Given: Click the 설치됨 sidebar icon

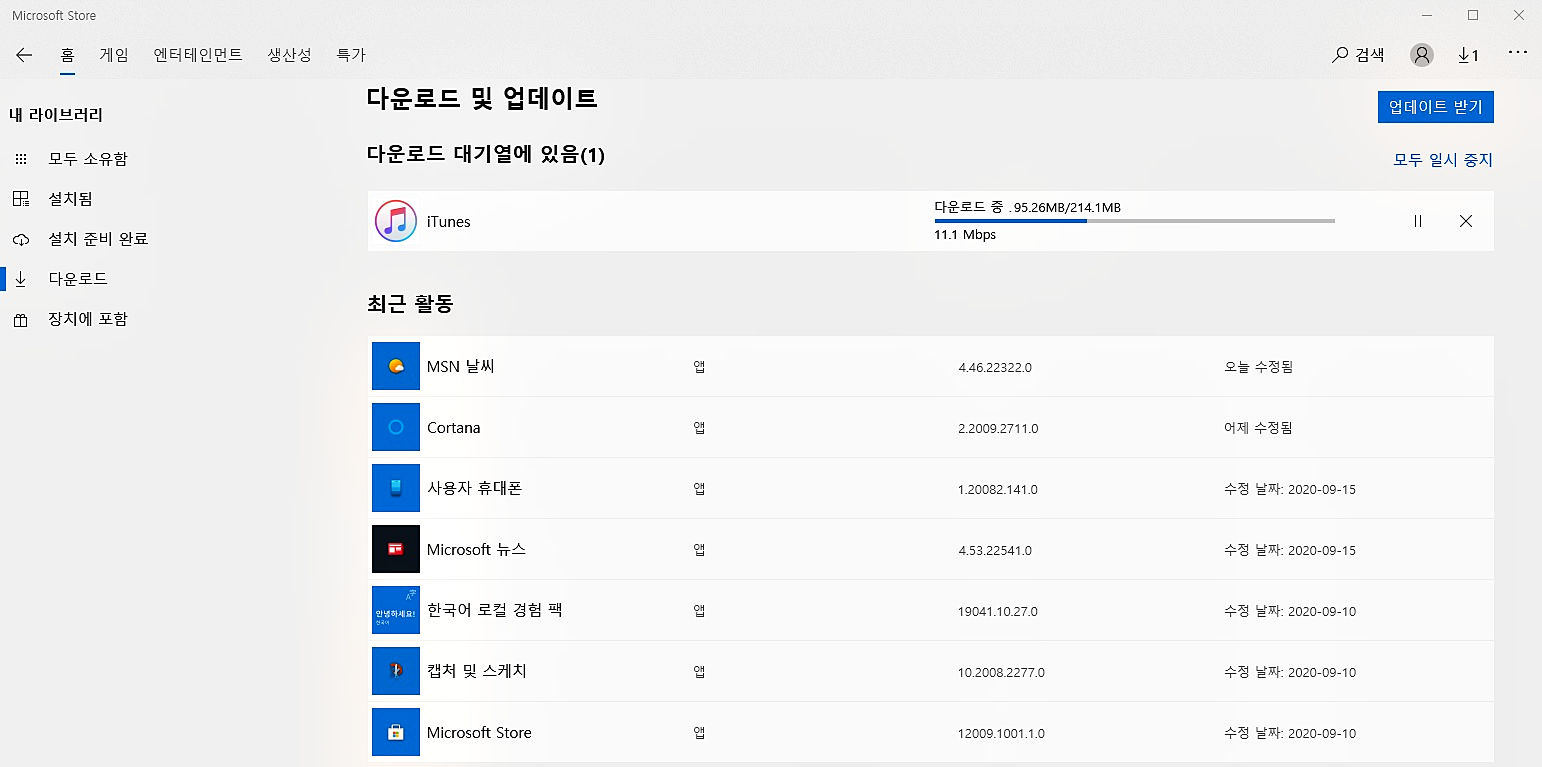Looking at the screenshot, I should coord(21,199).
